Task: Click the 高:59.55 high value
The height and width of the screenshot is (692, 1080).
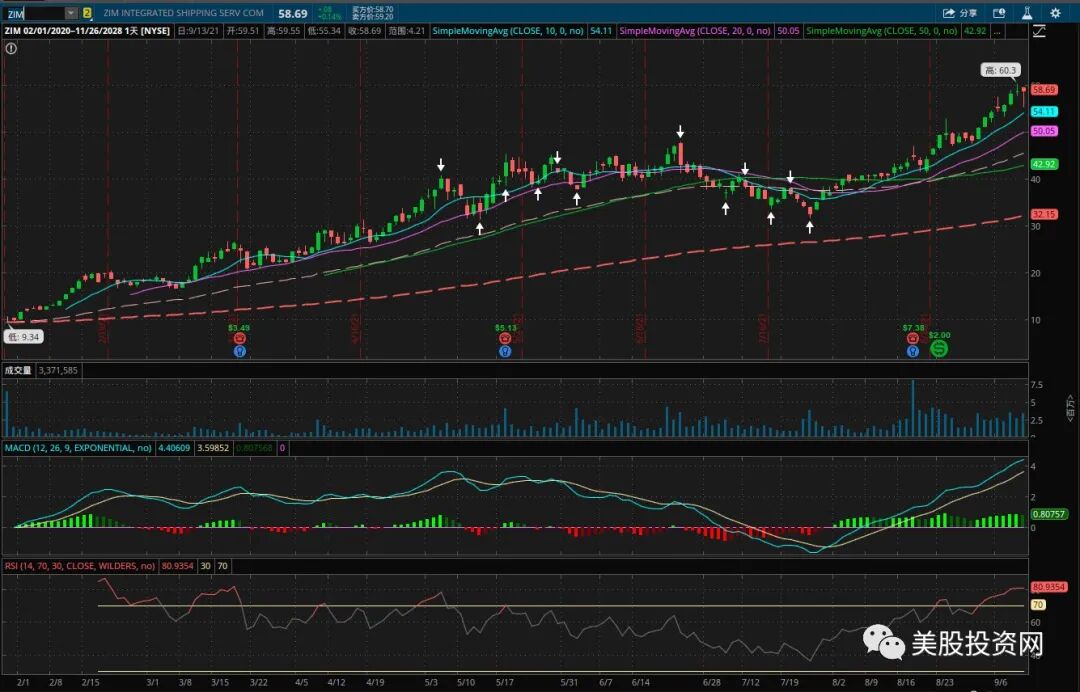Action: point(284,31)
